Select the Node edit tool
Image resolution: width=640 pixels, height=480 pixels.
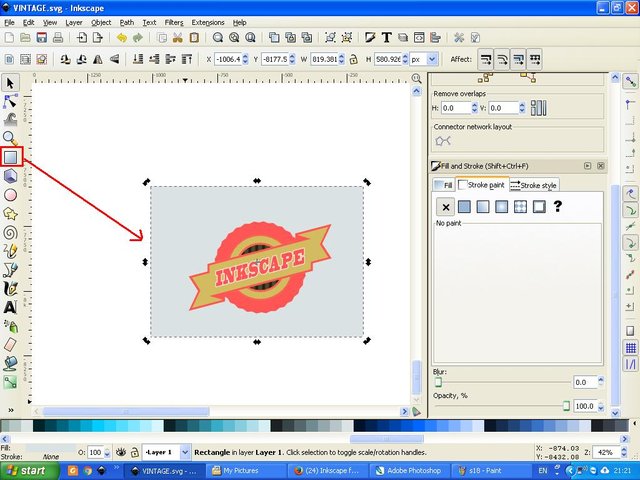pos(10,101)
